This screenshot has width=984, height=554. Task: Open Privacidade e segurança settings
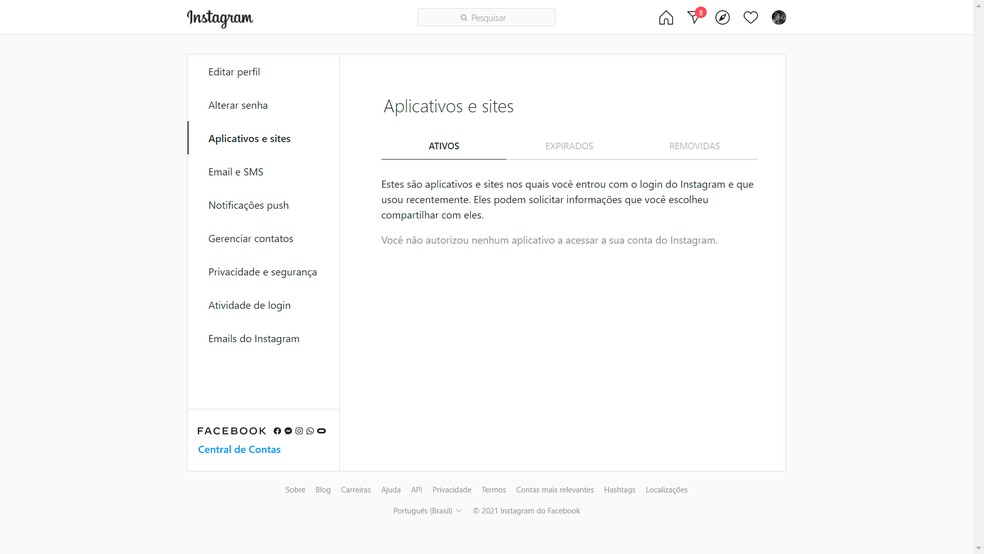pyautogui.click(x=264, y=271)
